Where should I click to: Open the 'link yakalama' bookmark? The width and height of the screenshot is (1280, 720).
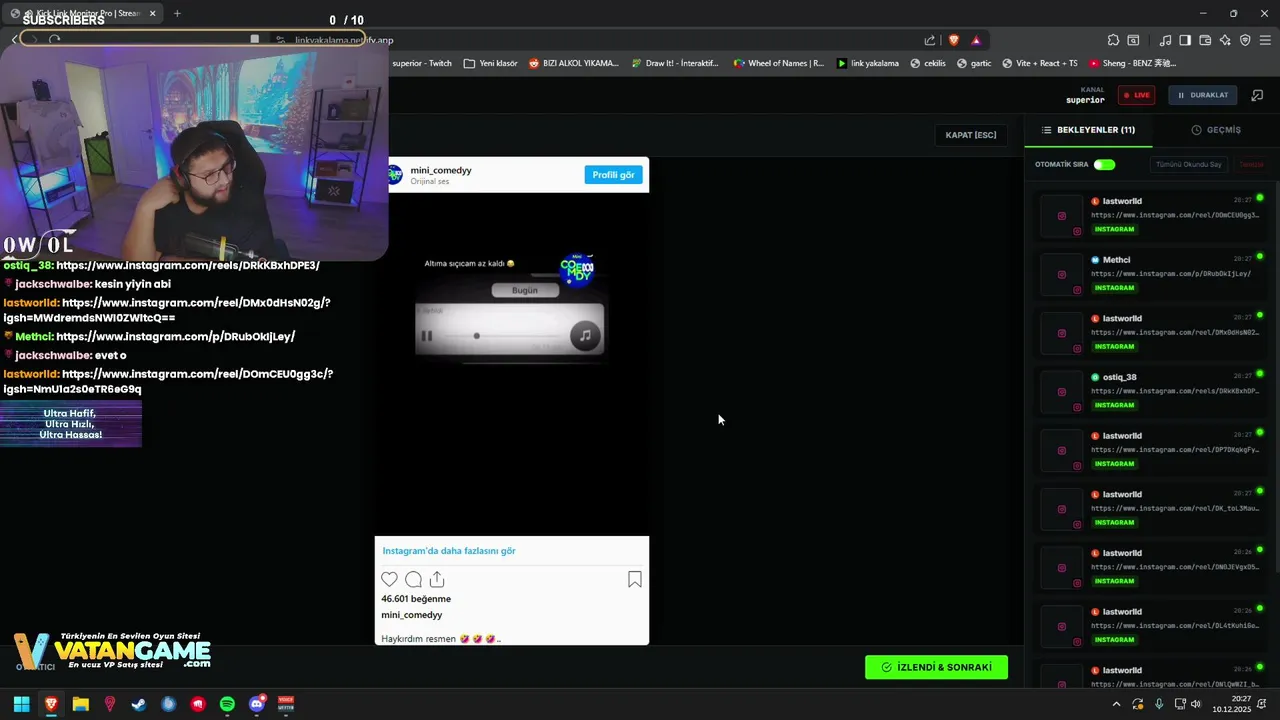(867, 63)
